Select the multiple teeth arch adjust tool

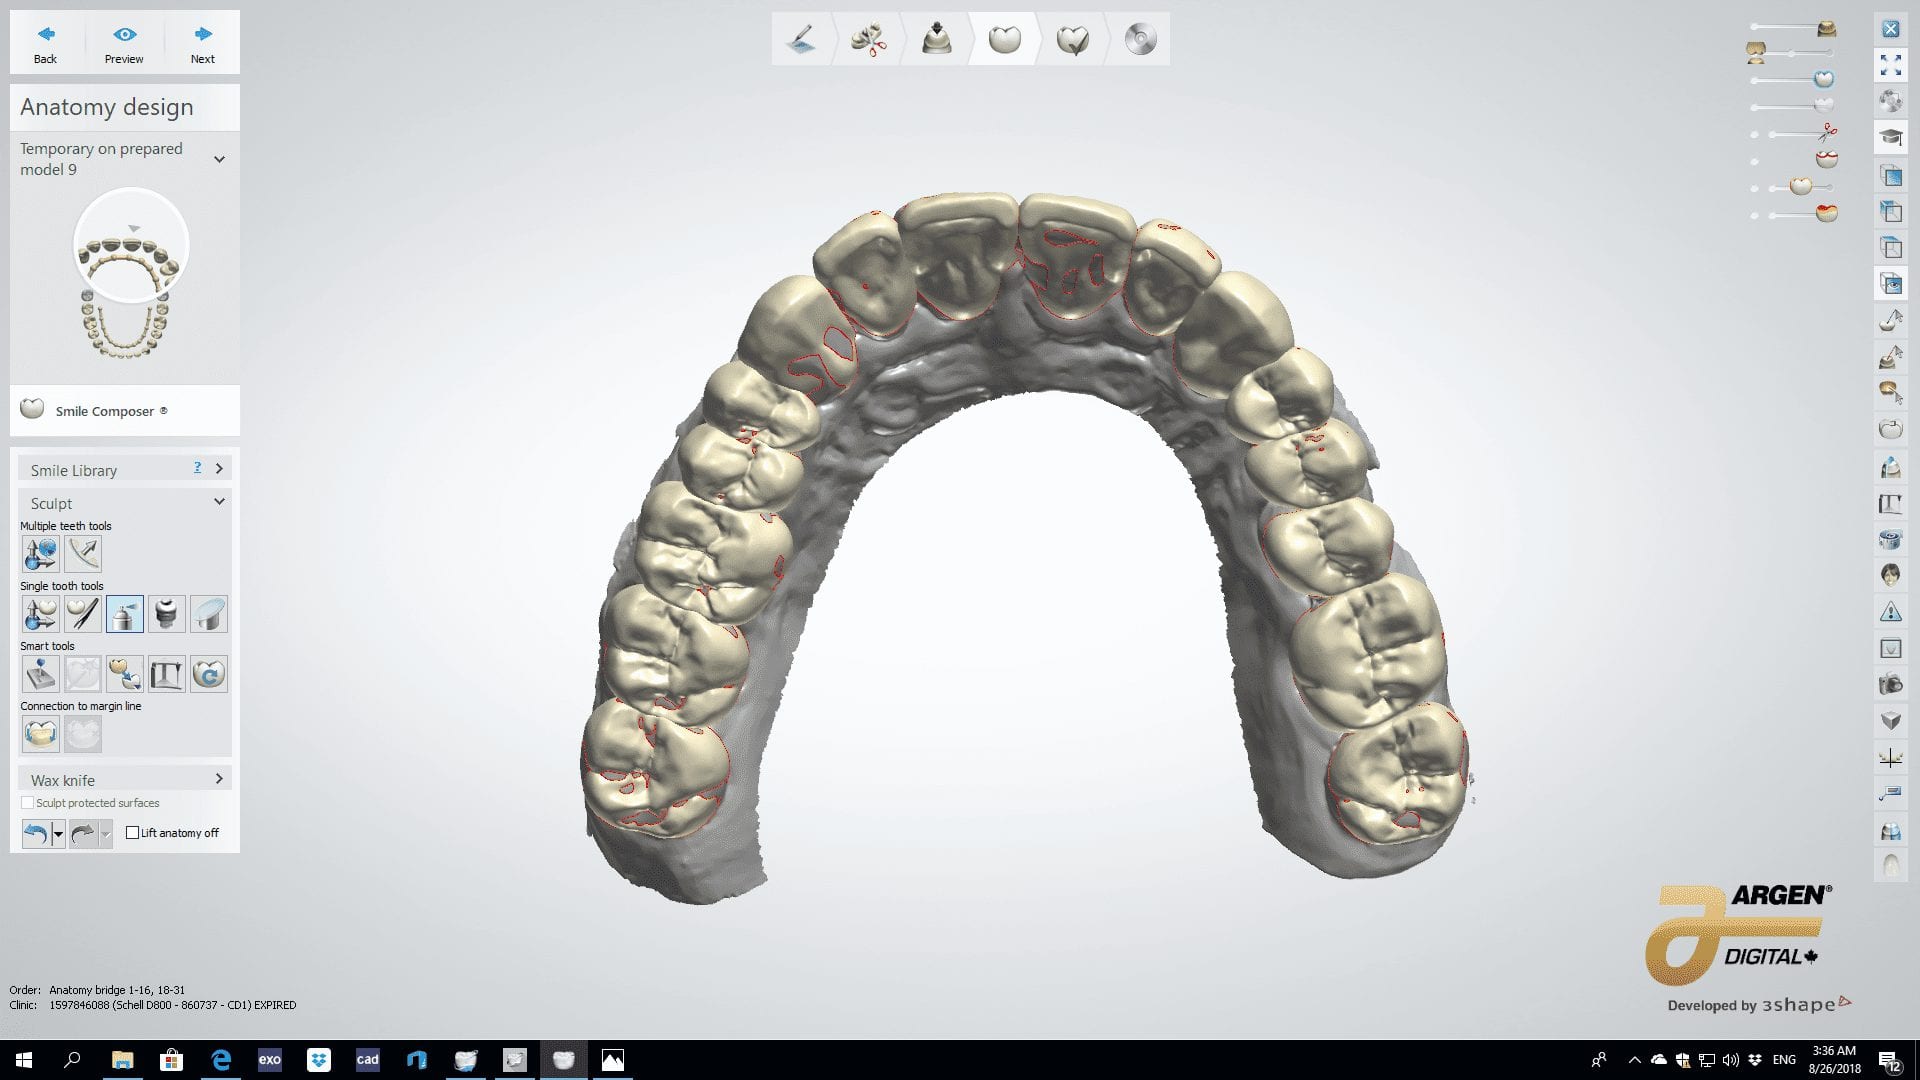[83, 553]
